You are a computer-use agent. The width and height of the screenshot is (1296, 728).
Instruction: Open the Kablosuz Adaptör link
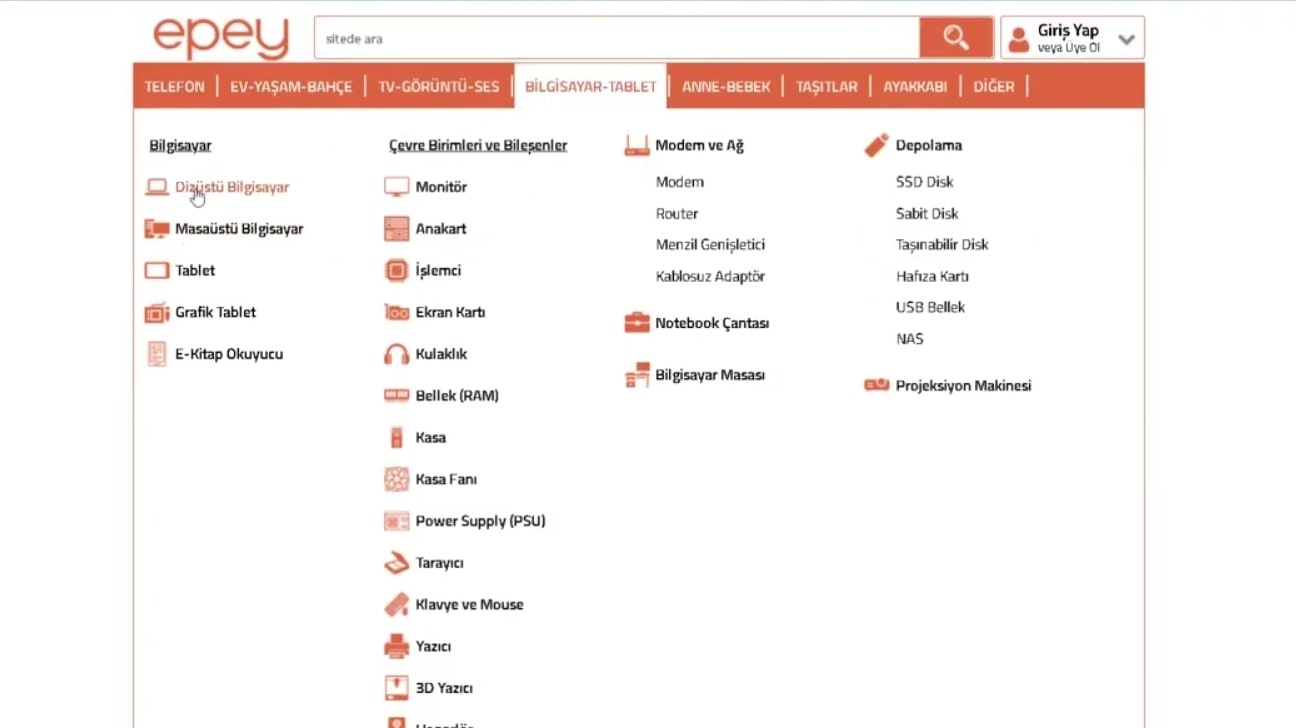tap(710, 276)
